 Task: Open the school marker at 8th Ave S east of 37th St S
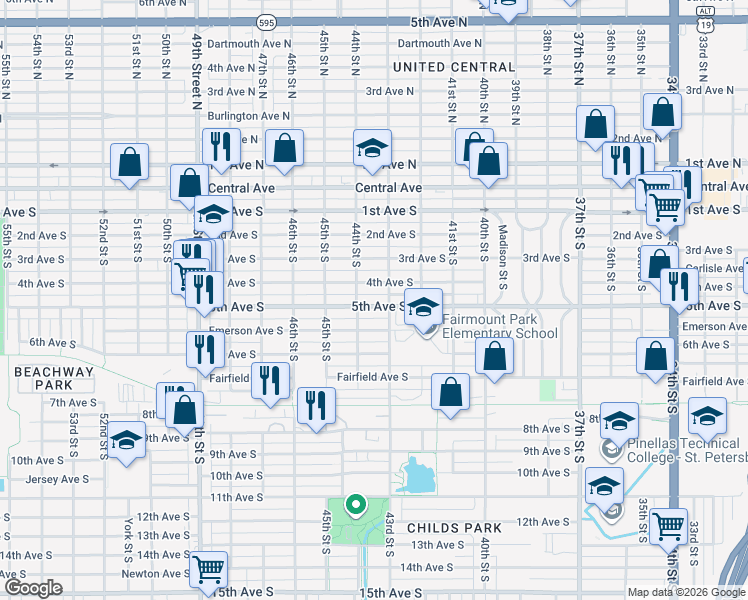[x=620, y=422]
